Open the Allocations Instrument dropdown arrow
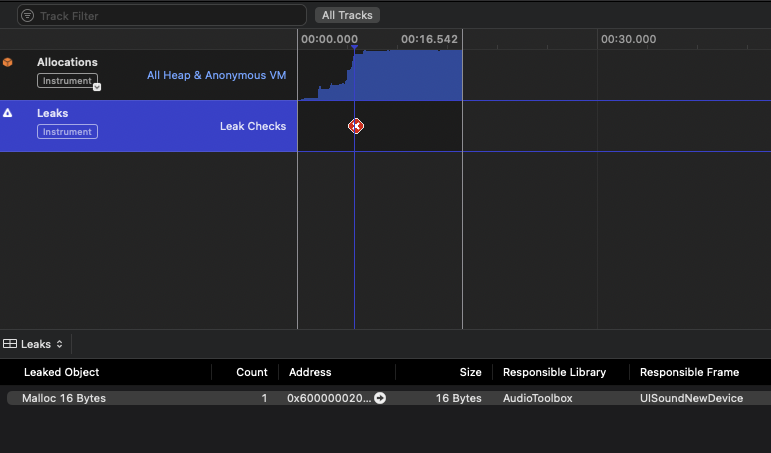 97,87
